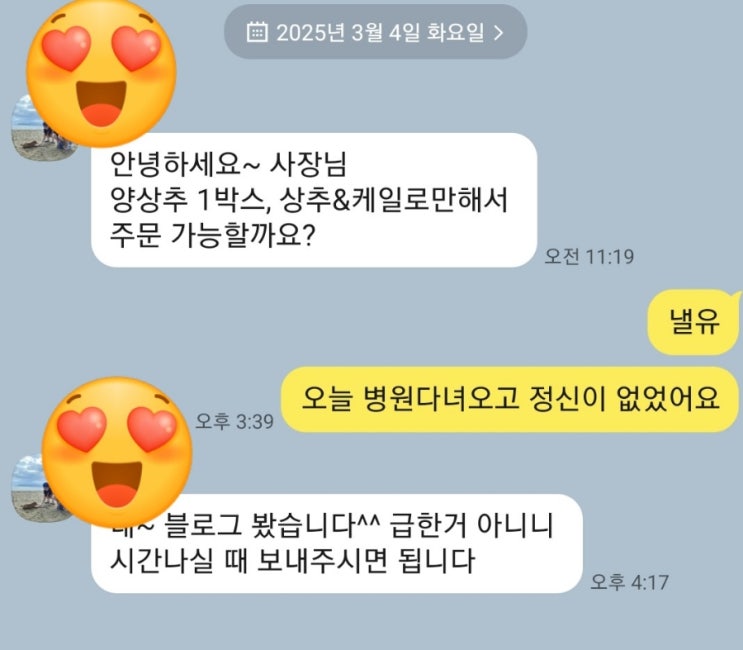Select the 오늘 병원다녀오고 정신이 없었어요 bubble

point(510,399)
